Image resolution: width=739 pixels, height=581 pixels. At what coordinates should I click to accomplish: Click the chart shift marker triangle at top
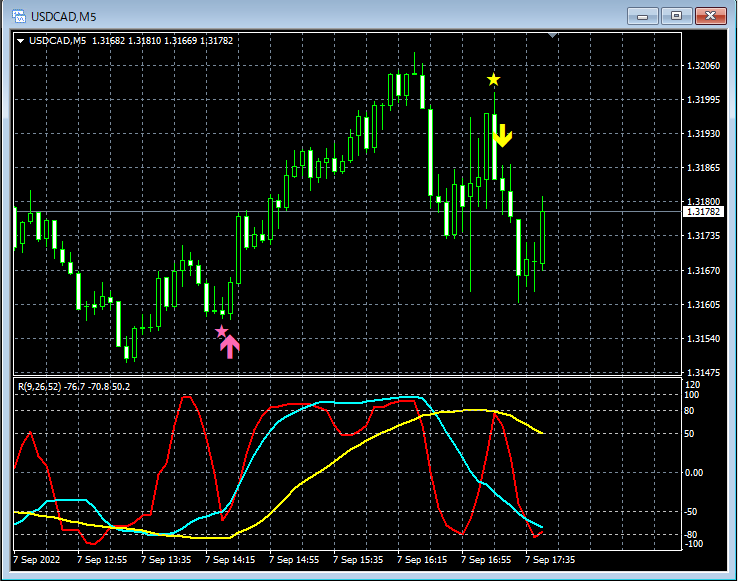tap(552, 35)
